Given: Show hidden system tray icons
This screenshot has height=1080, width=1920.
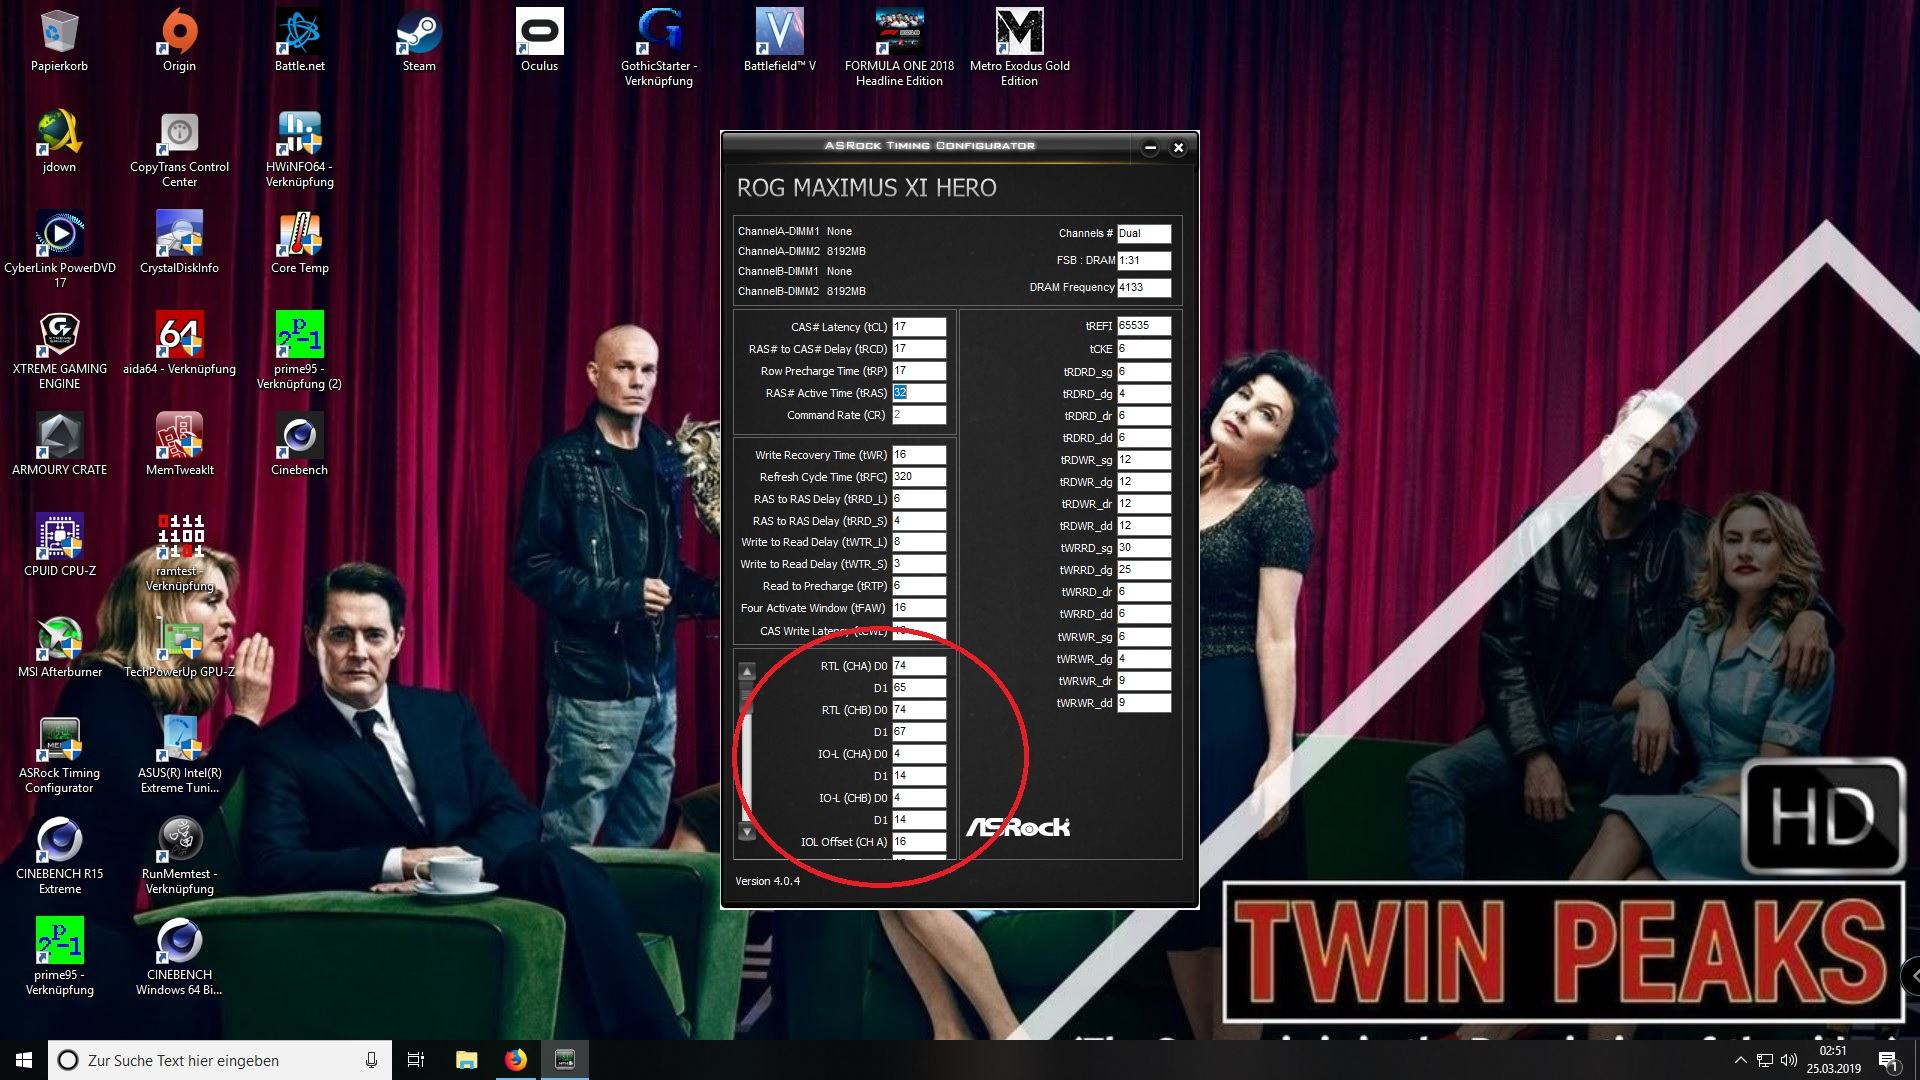Looking at the screenshot, I should pyautogui.click(x=1740, y=1060).
